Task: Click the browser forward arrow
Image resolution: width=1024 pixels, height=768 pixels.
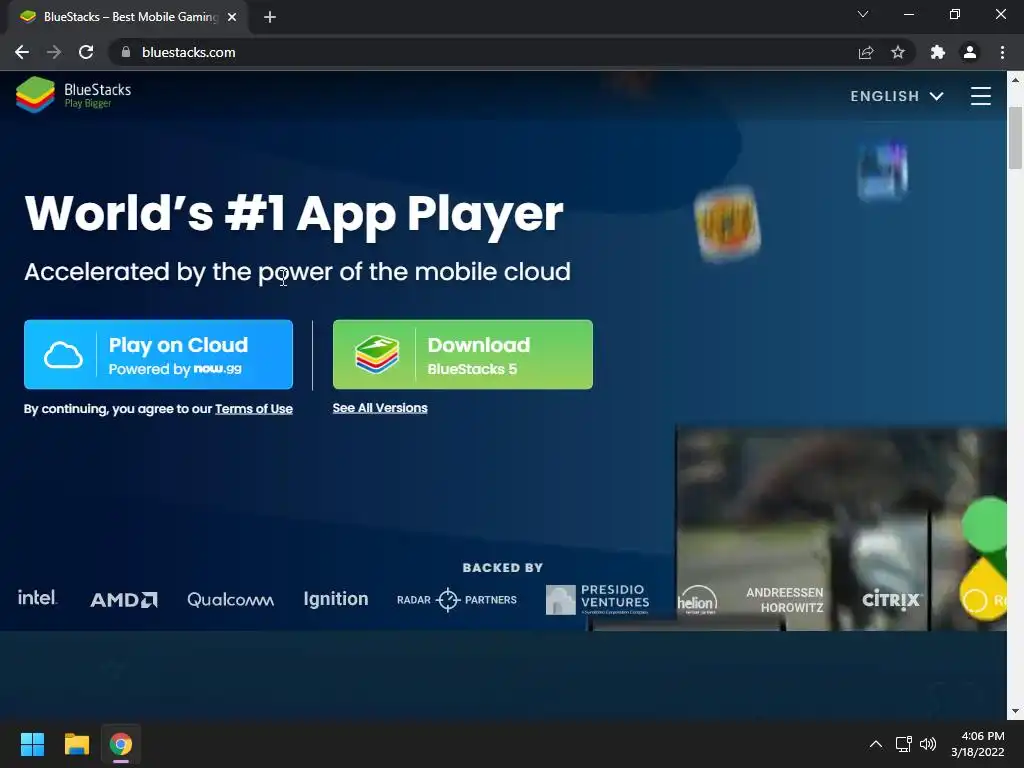Action: coord(54,52)
